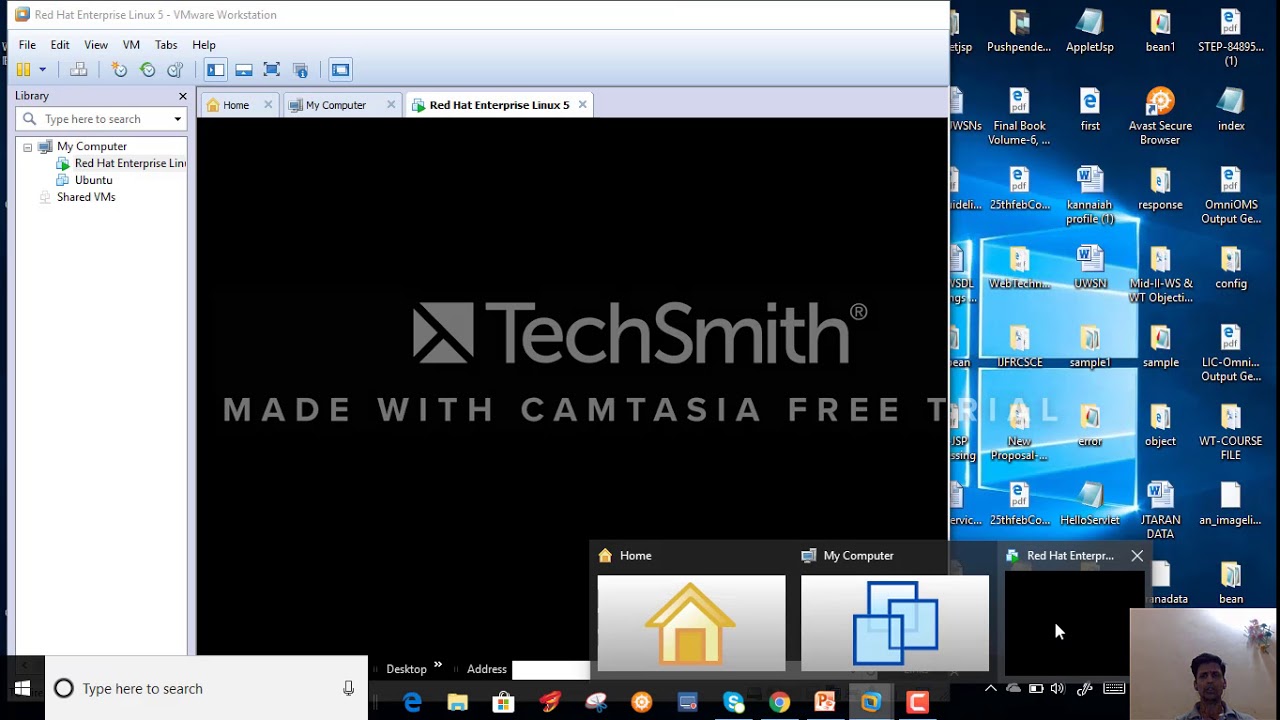Close the Red Hat Enterprise preview thumbnail
The height and width of the screenshot is (720, 1280).
point(1137,556)
